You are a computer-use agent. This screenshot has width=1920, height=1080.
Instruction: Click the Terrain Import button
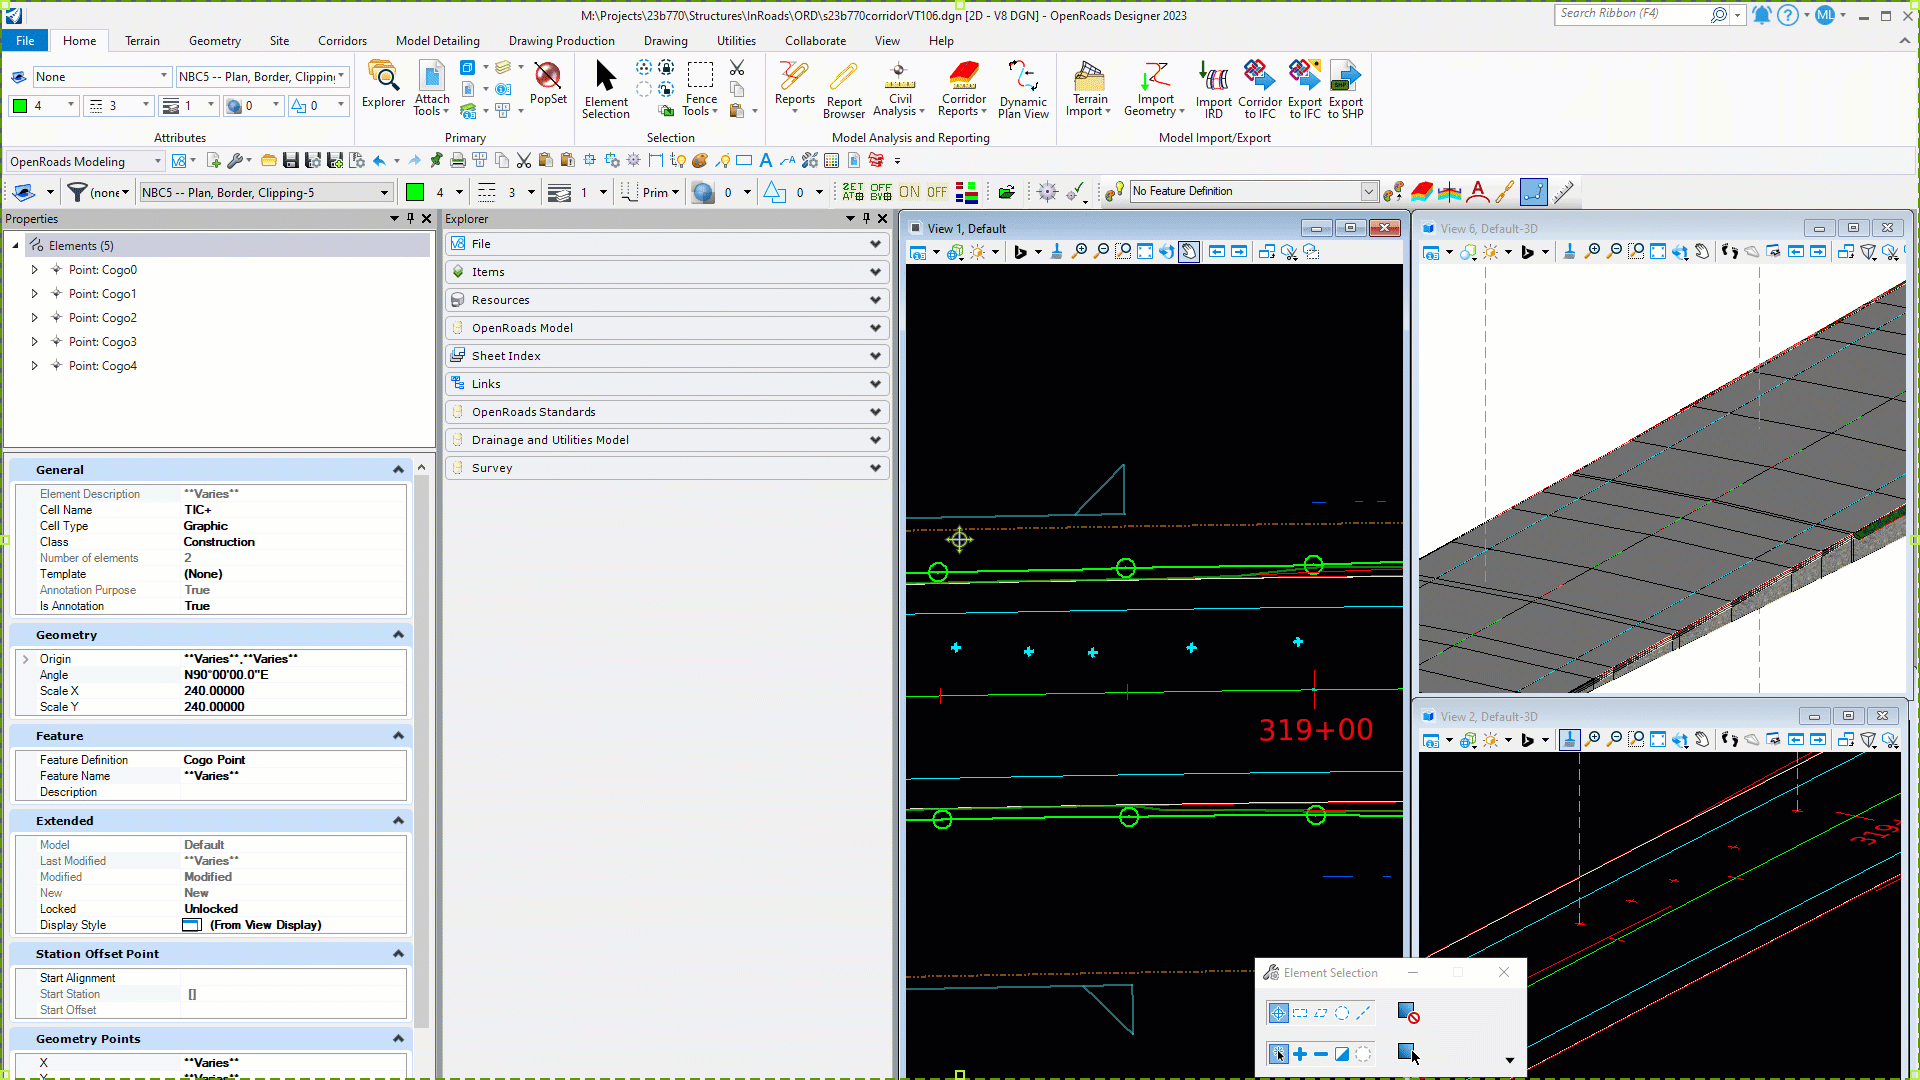(x=1089, y=88)
